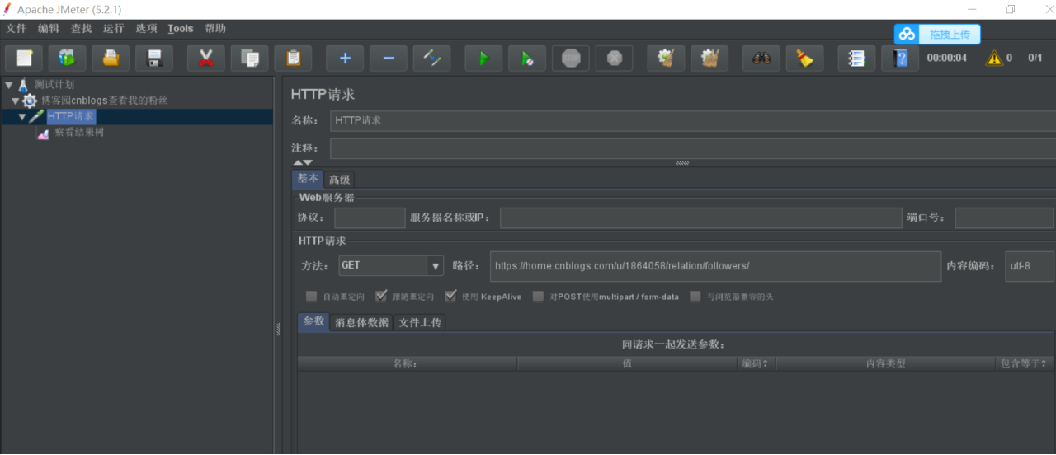1056x455 pixels.
Task: Copy the selected element via toolbar icon
Action: point(250,59)
